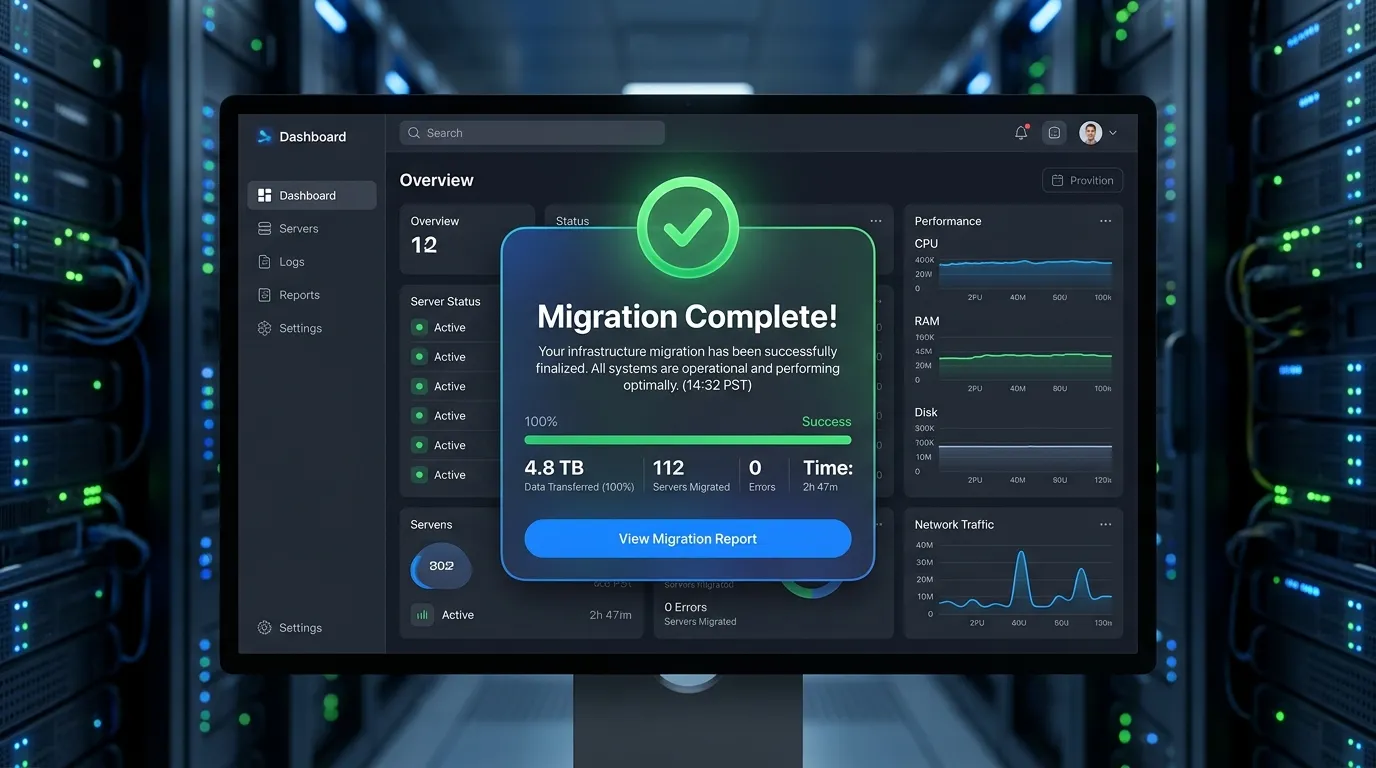The height and width of the screenshot is (768, 1376).
Task: Click the Overview page heading
Action: point(436,180)
